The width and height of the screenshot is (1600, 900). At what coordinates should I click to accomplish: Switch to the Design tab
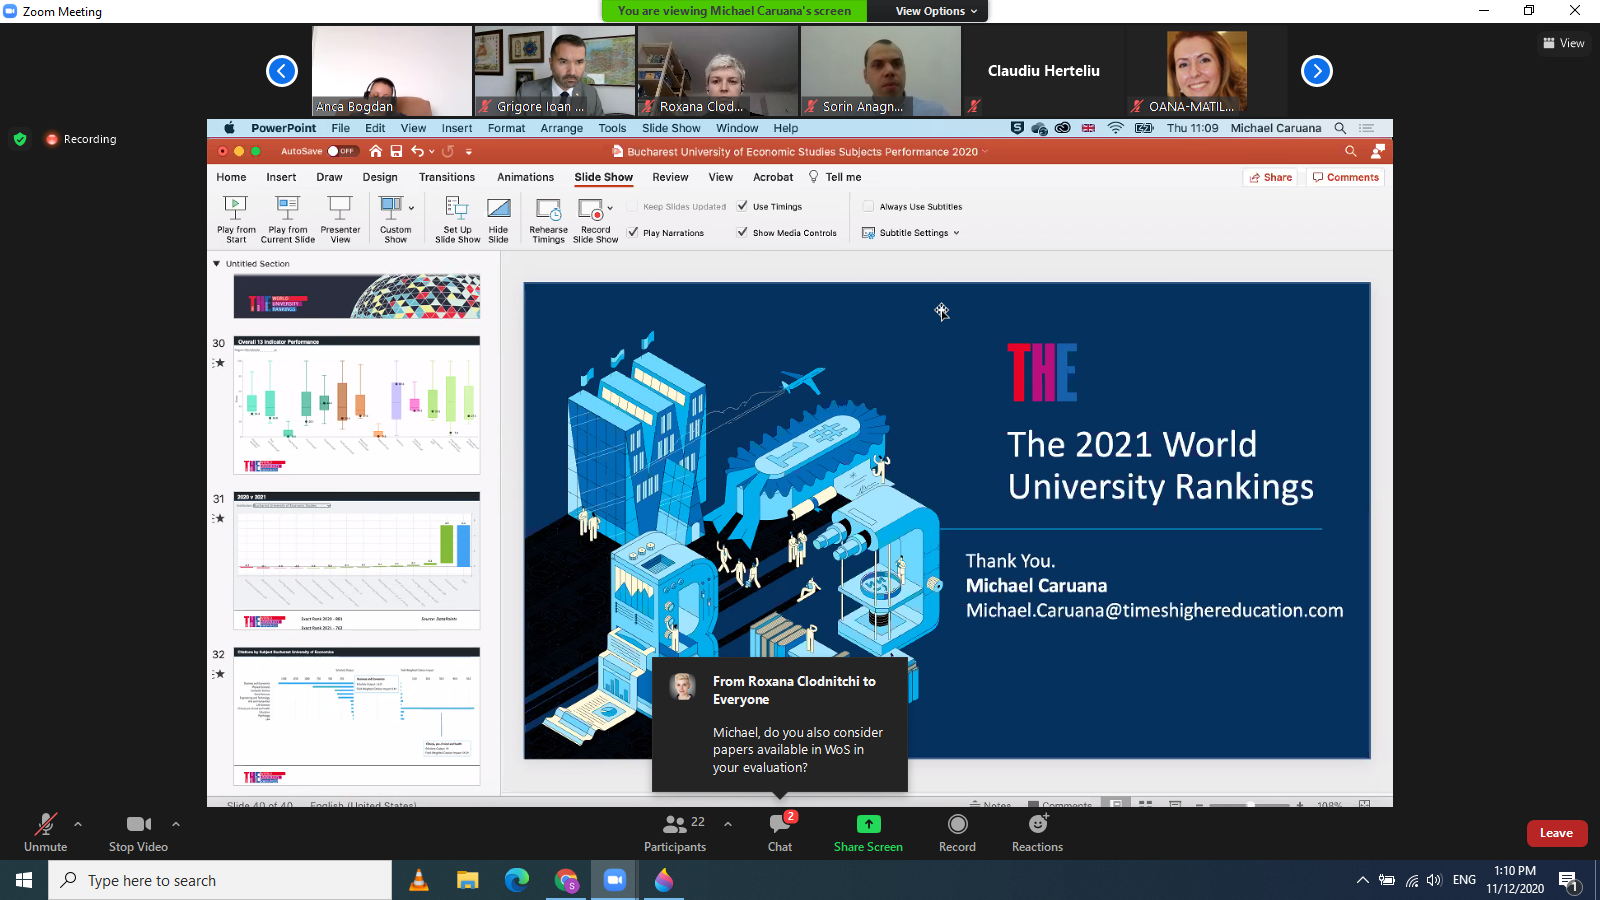380,177
